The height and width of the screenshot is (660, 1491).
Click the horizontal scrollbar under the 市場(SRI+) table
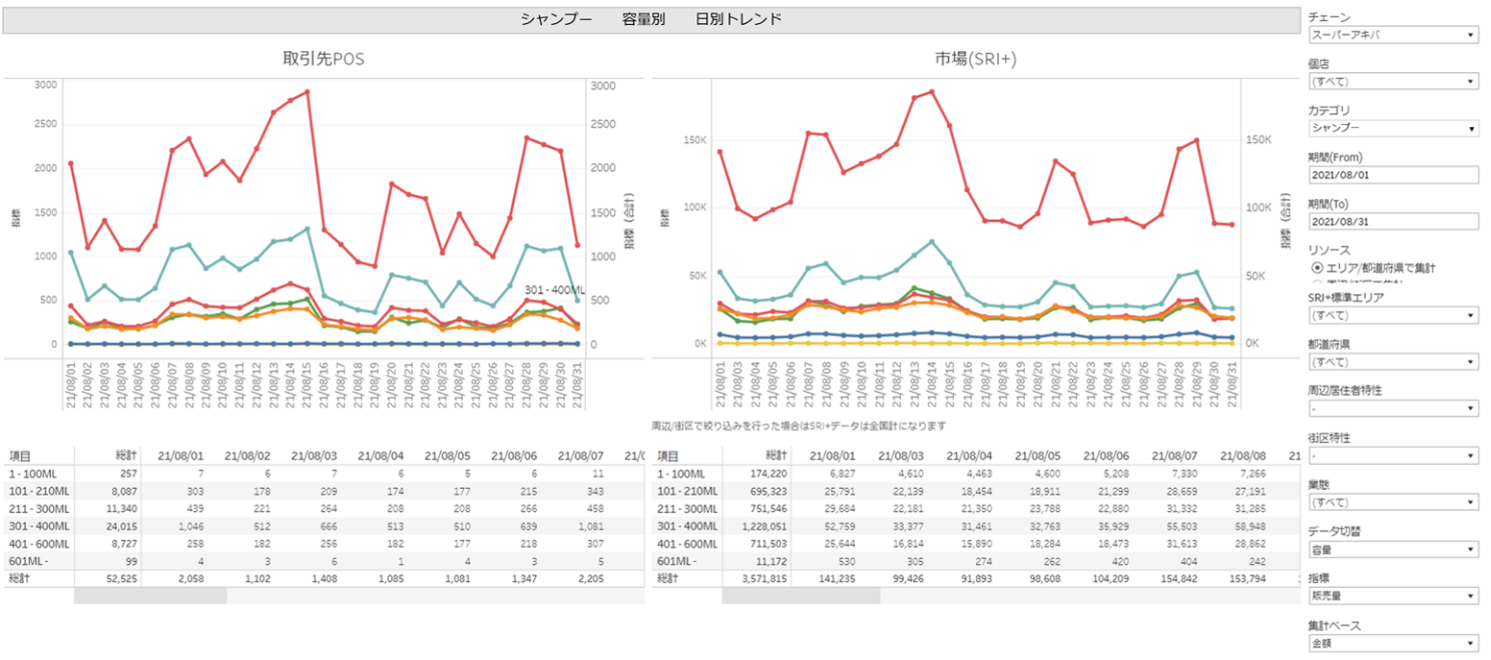click(800, 595)
